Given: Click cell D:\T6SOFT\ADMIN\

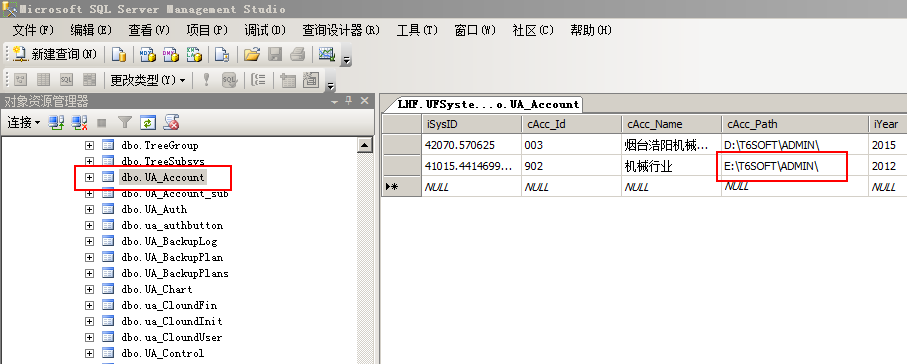Looking at the screenshot, I should click(x=794, y=145).
